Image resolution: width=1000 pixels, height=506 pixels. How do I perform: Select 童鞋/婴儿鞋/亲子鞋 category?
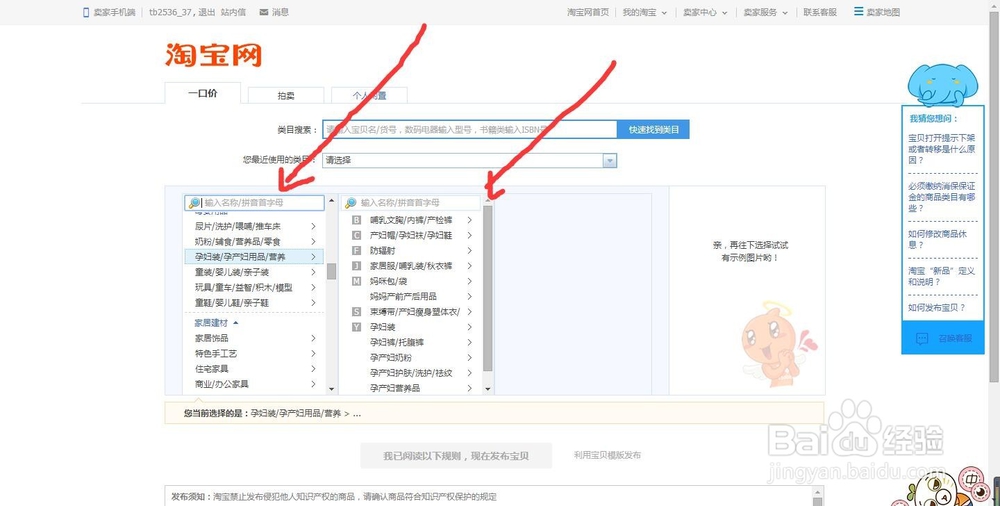pos(255,303)
